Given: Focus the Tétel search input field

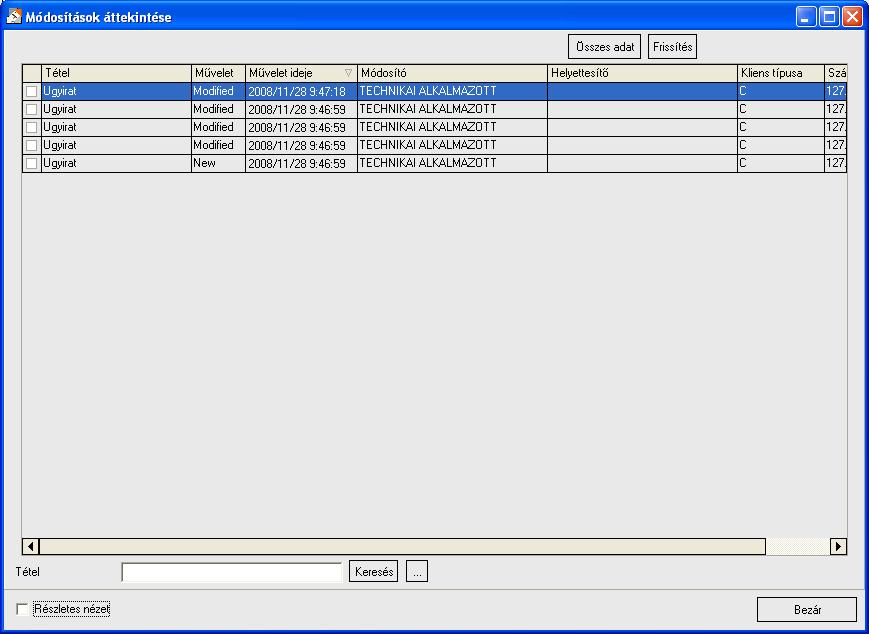Looking at the screenshot, I should point(232,571).
